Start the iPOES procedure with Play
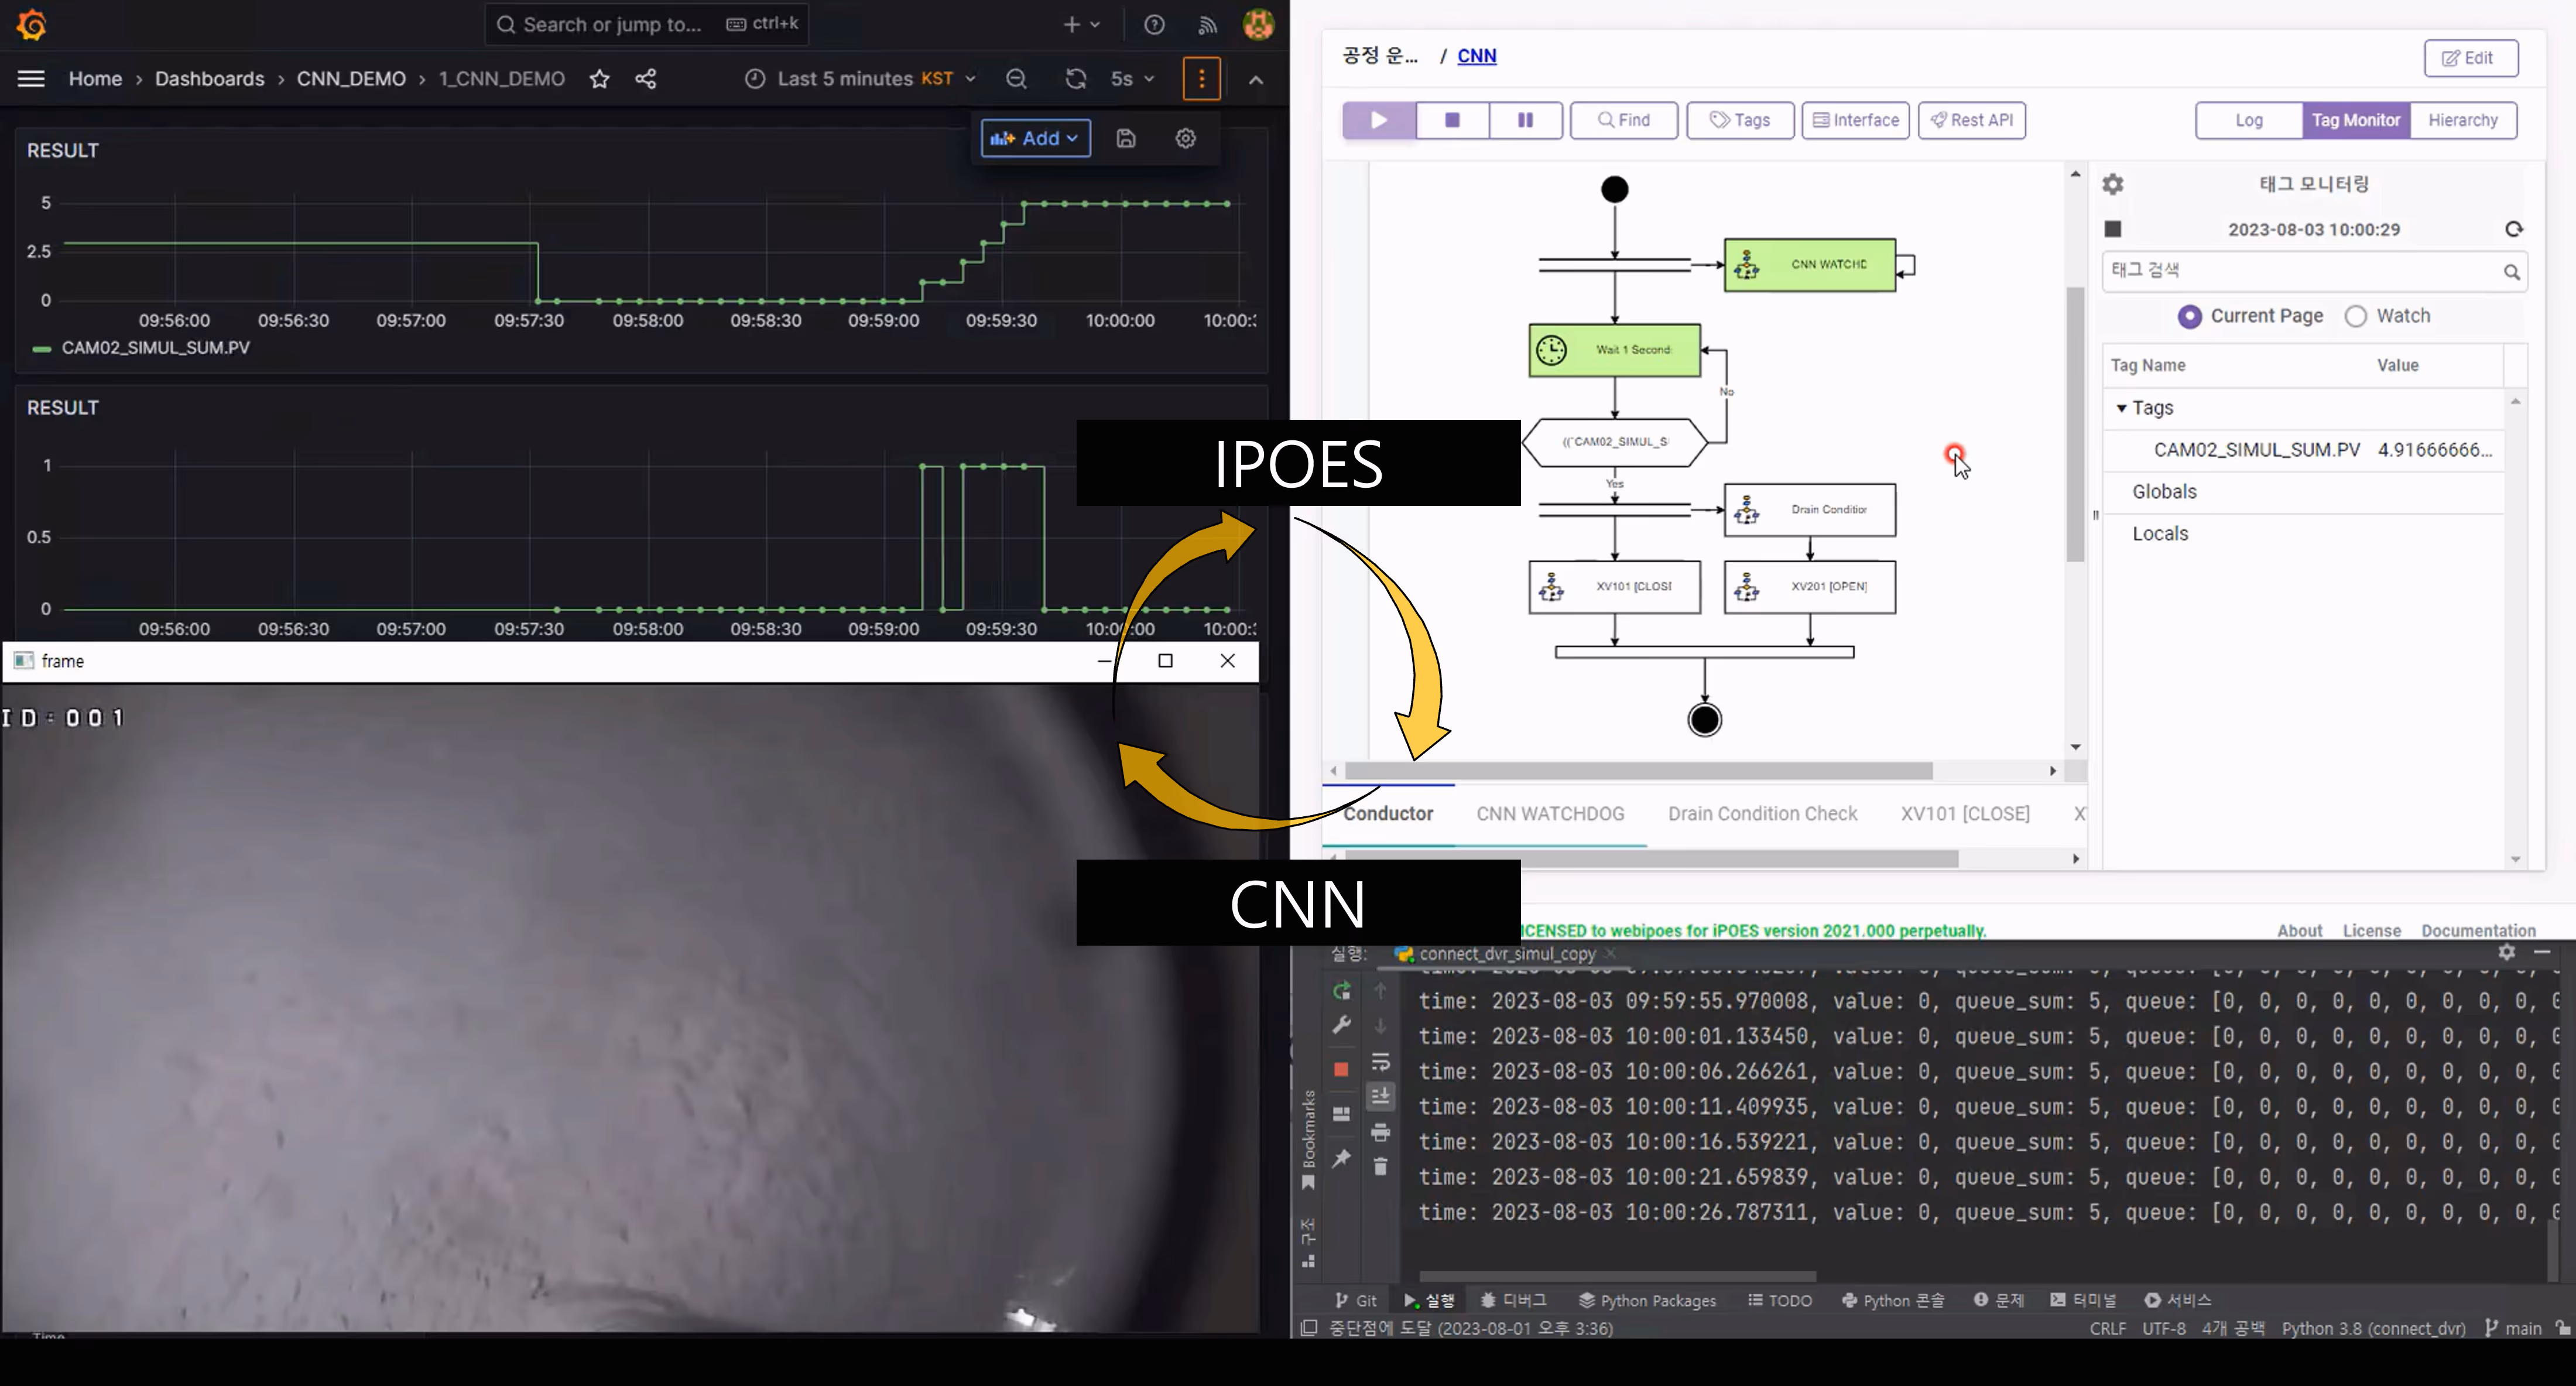2576x1386 pixels. click(1379, 120)
